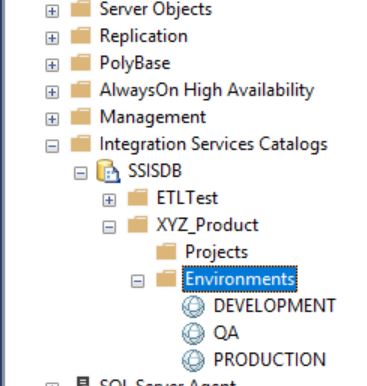Click the ETLTest folder icon
The image size is (367, 386).
pos(138,198)
